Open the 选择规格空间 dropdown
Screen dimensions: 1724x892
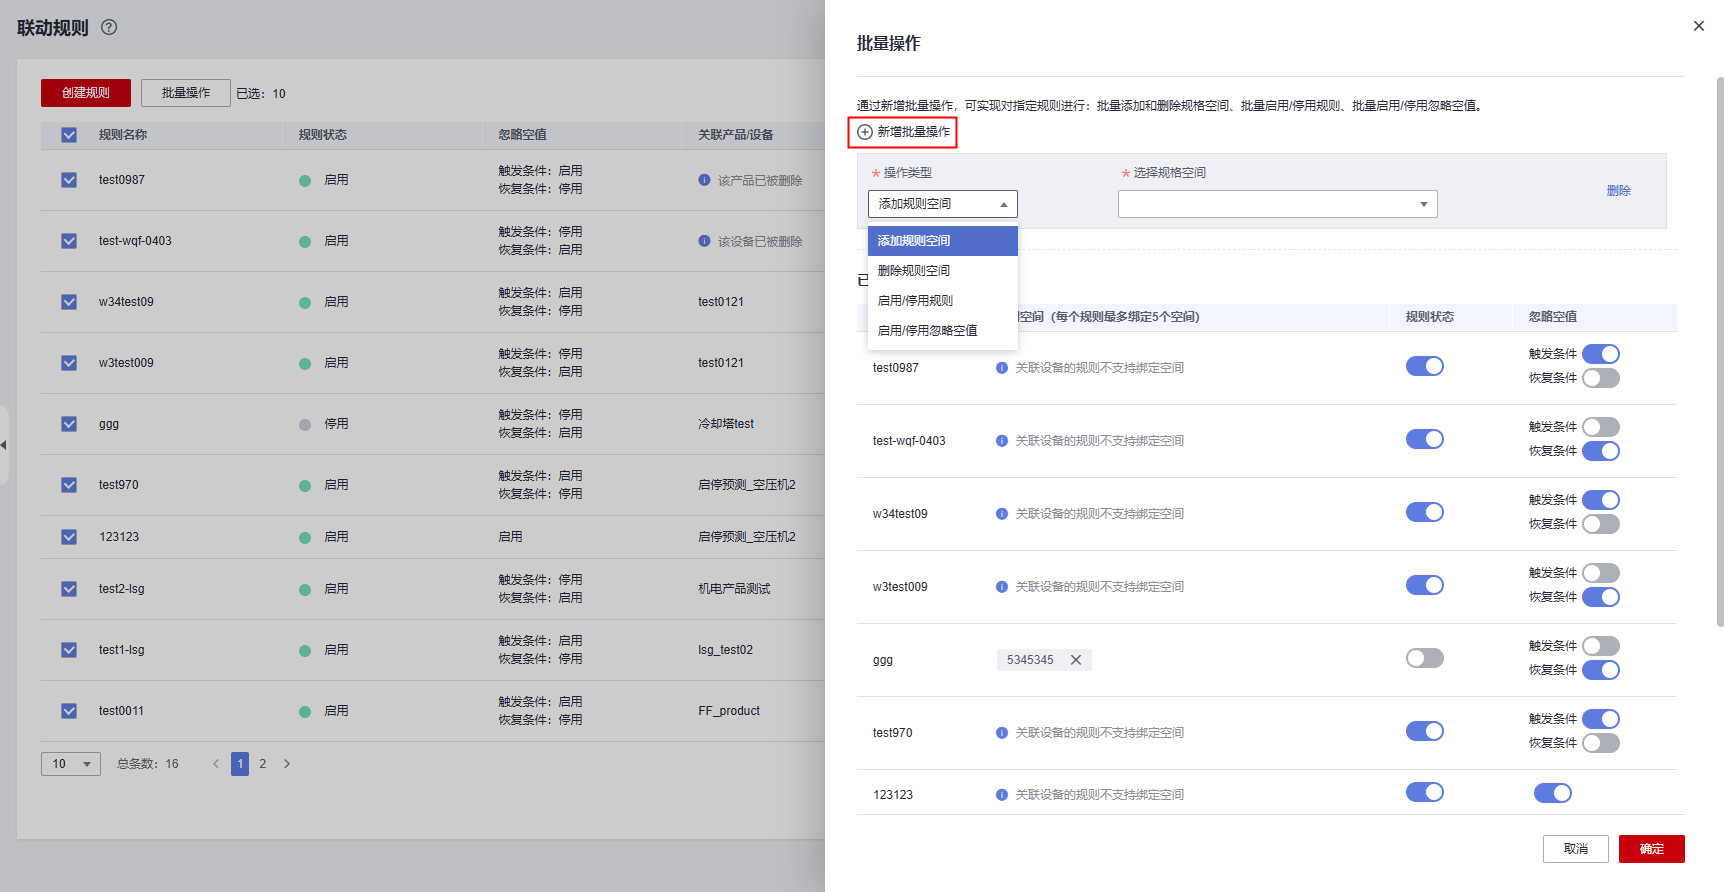click(1277, 204)
